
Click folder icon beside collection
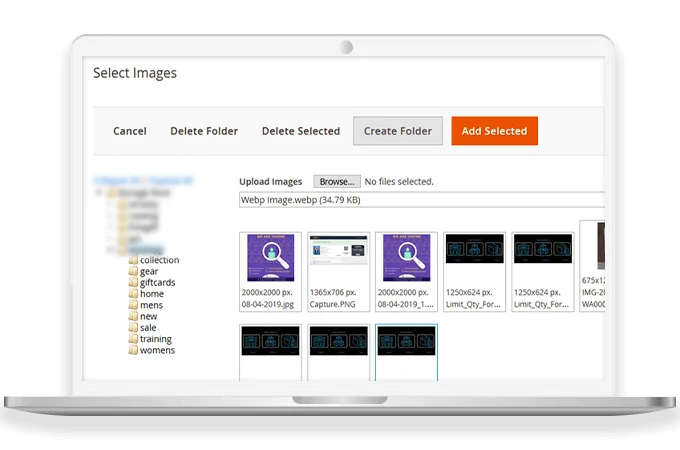click(x=133, y=260)
